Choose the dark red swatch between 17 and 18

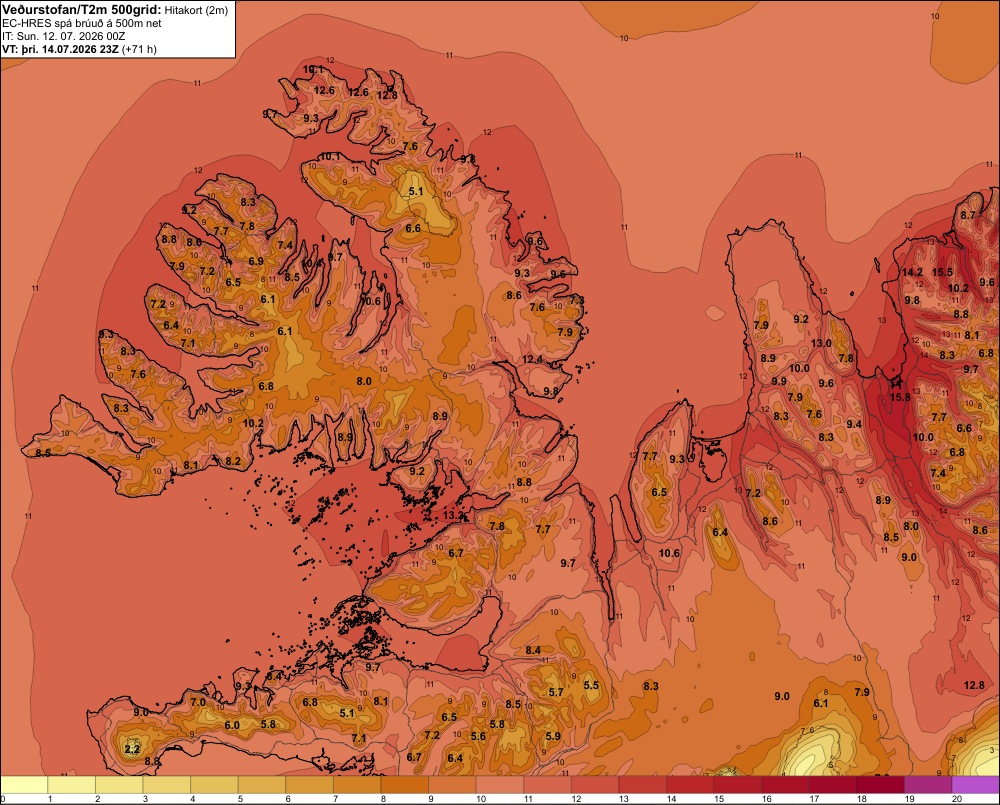(x=833, y=785)
